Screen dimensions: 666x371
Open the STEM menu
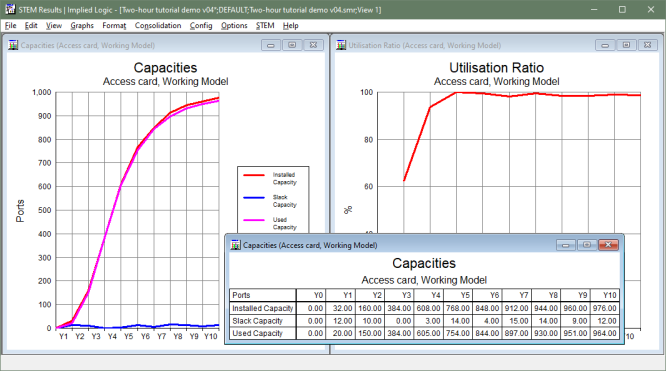(265, 26)
